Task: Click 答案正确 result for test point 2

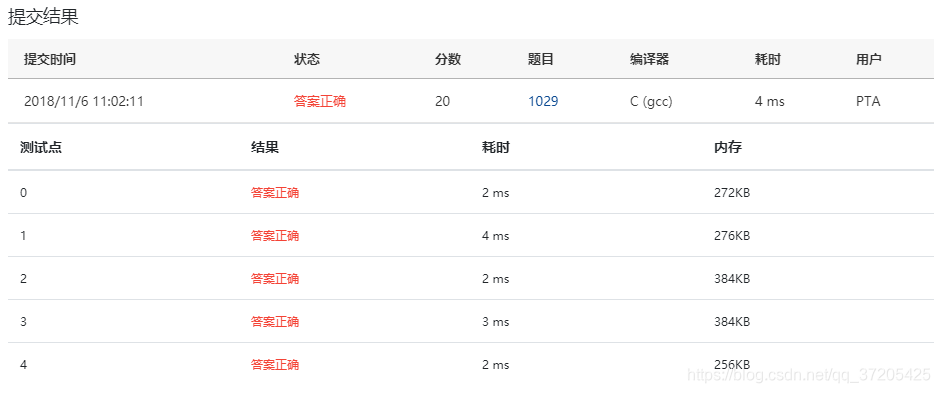Action: click(x=275, y=279)
